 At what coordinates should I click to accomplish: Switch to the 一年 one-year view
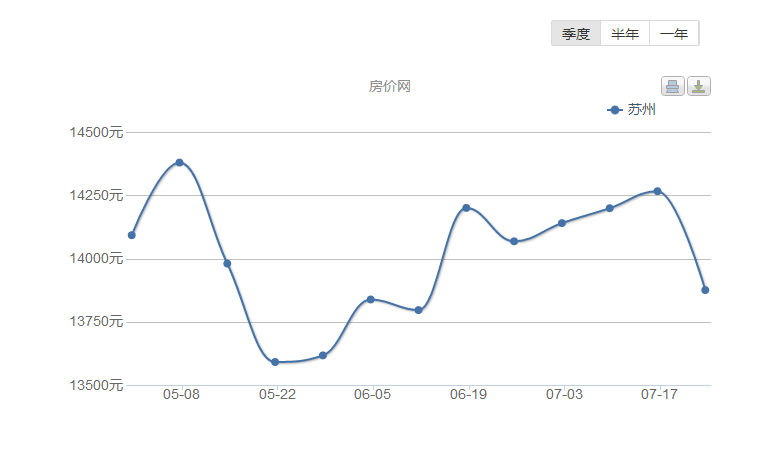(x=674, y=33)
